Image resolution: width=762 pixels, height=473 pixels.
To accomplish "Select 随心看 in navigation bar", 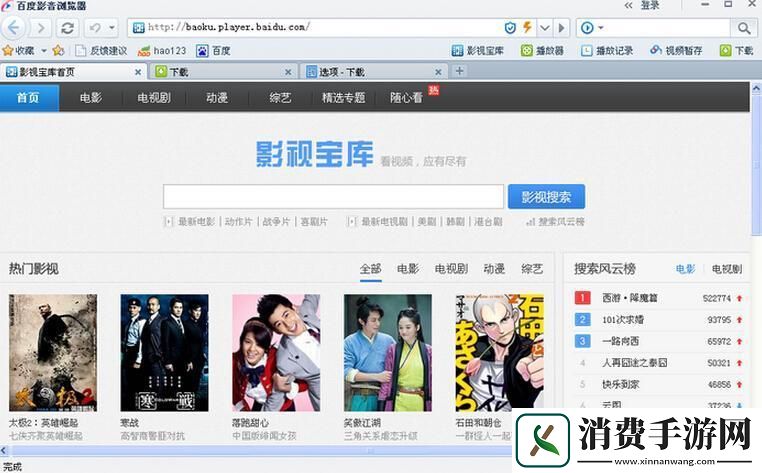I will [406, 98].
